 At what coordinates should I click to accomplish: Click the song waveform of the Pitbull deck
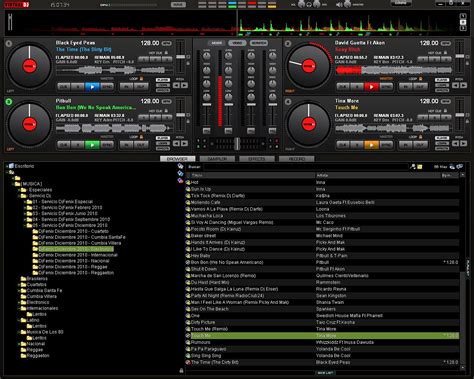click(x=114, y=128)
